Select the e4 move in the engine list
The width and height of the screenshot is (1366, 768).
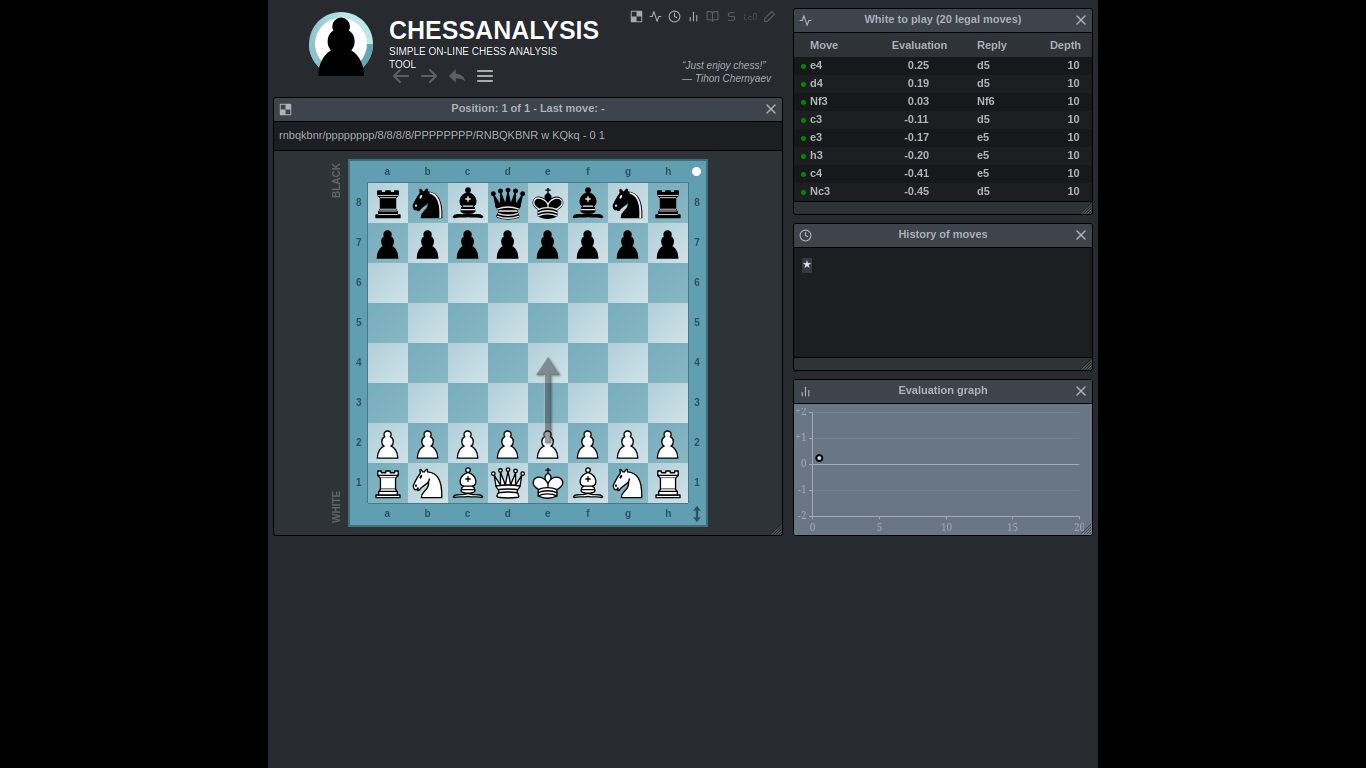[x=815, y=65]
